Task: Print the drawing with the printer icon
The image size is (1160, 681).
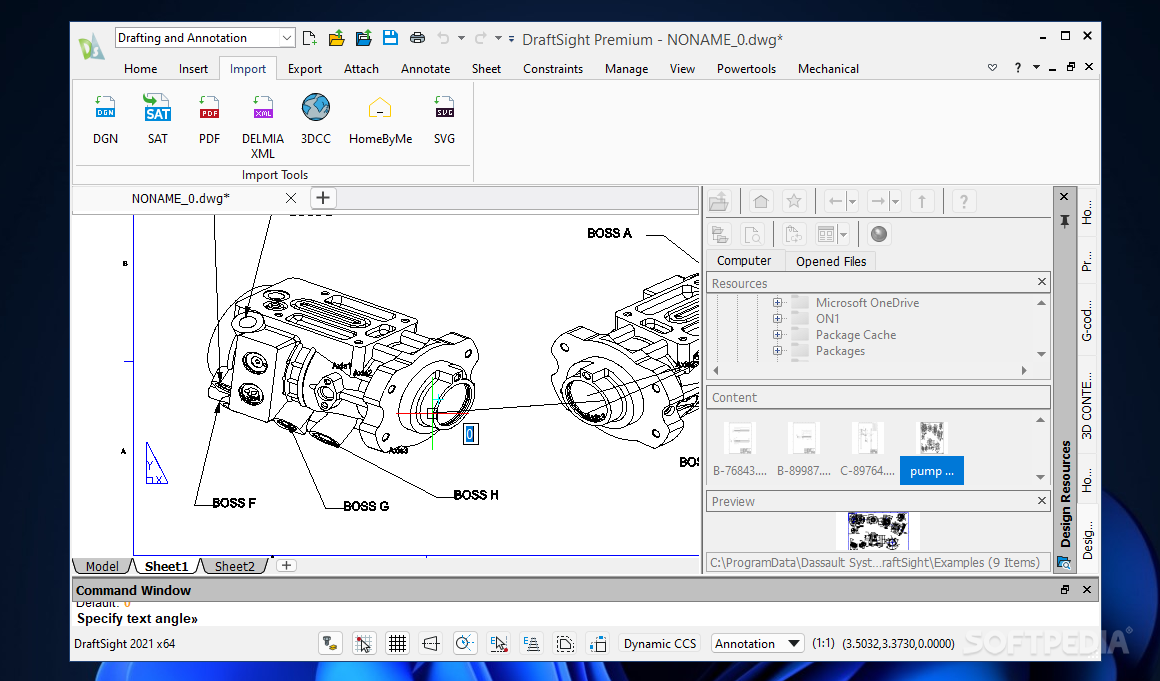Action: click(x=417, y=38)
